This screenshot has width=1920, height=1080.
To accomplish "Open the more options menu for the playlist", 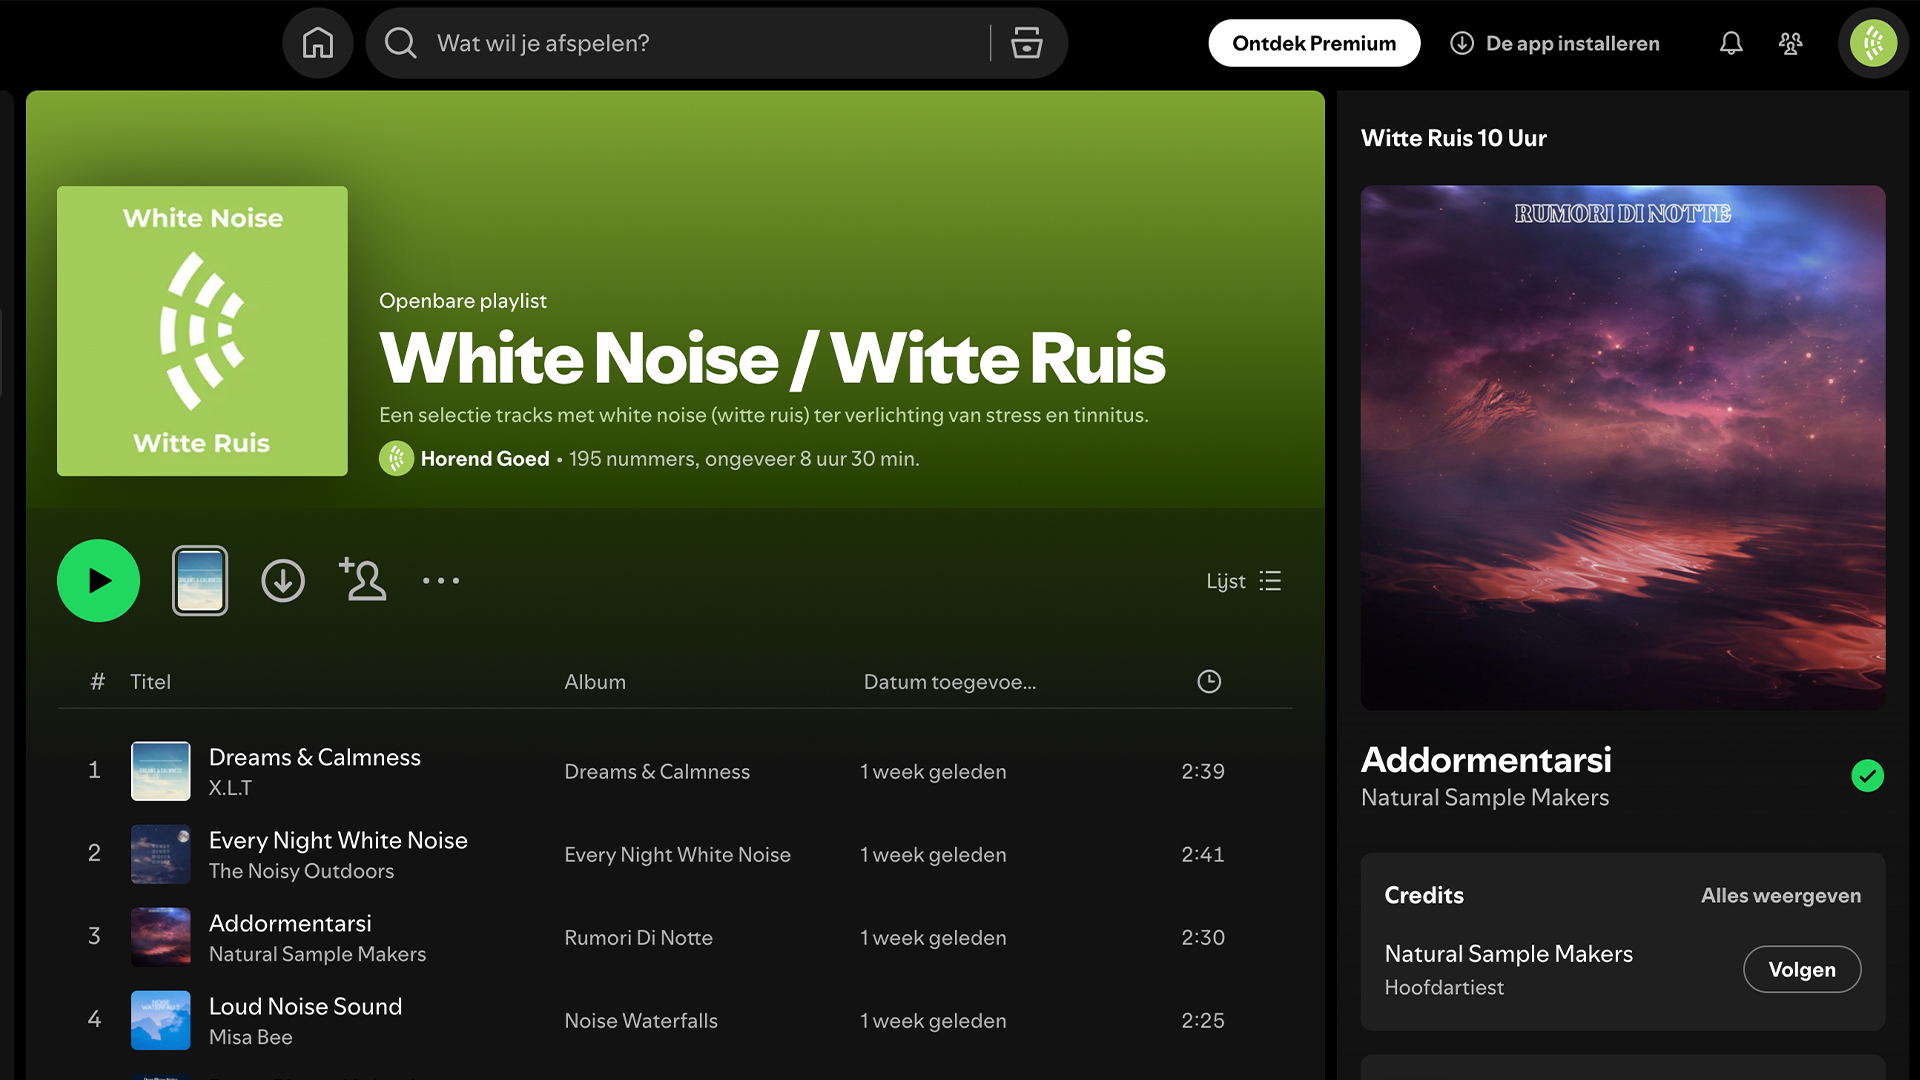I will (441, 580).
